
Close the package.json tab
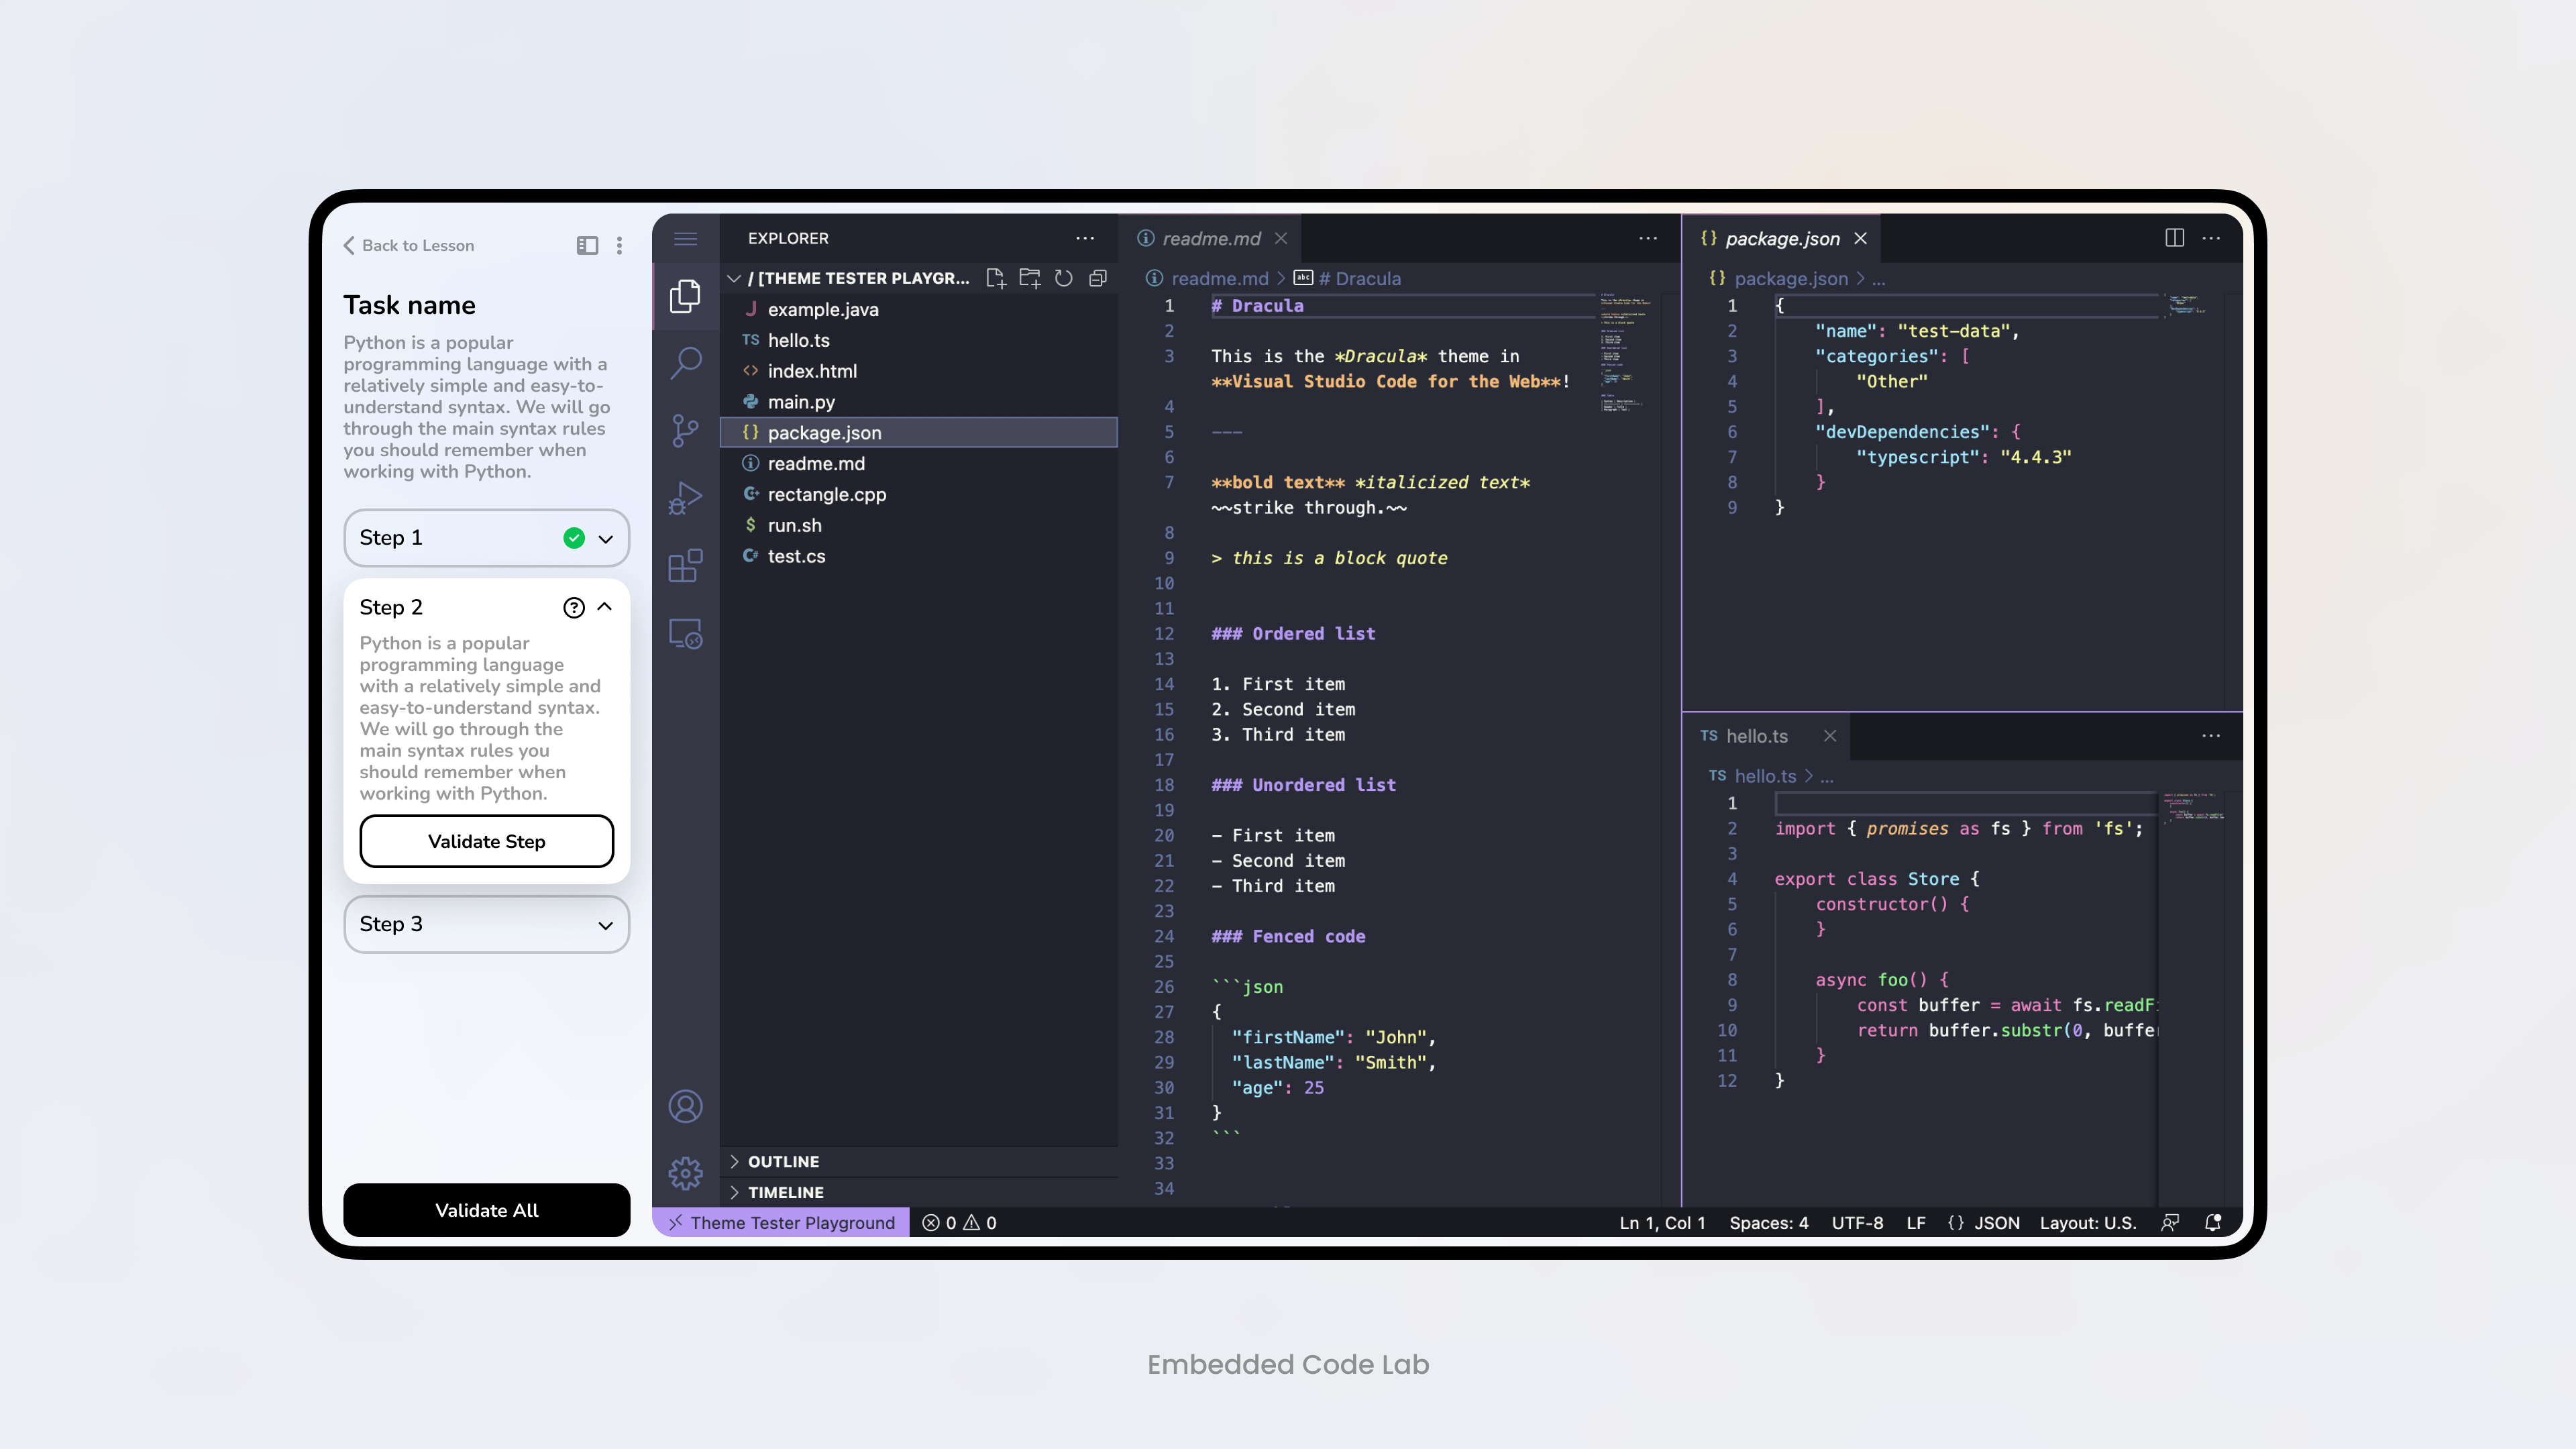click(1860, 238)
